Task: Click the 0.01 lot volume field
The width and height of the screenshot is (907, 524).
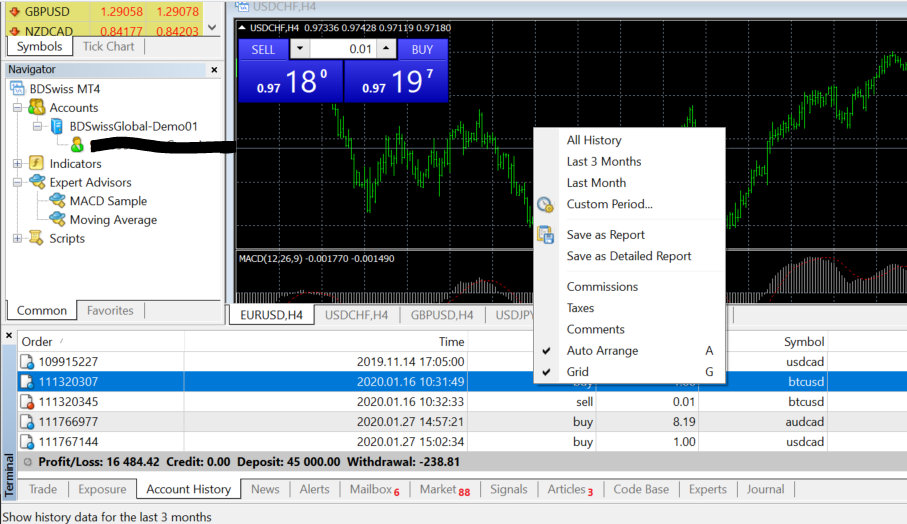Action: (353, 50)
